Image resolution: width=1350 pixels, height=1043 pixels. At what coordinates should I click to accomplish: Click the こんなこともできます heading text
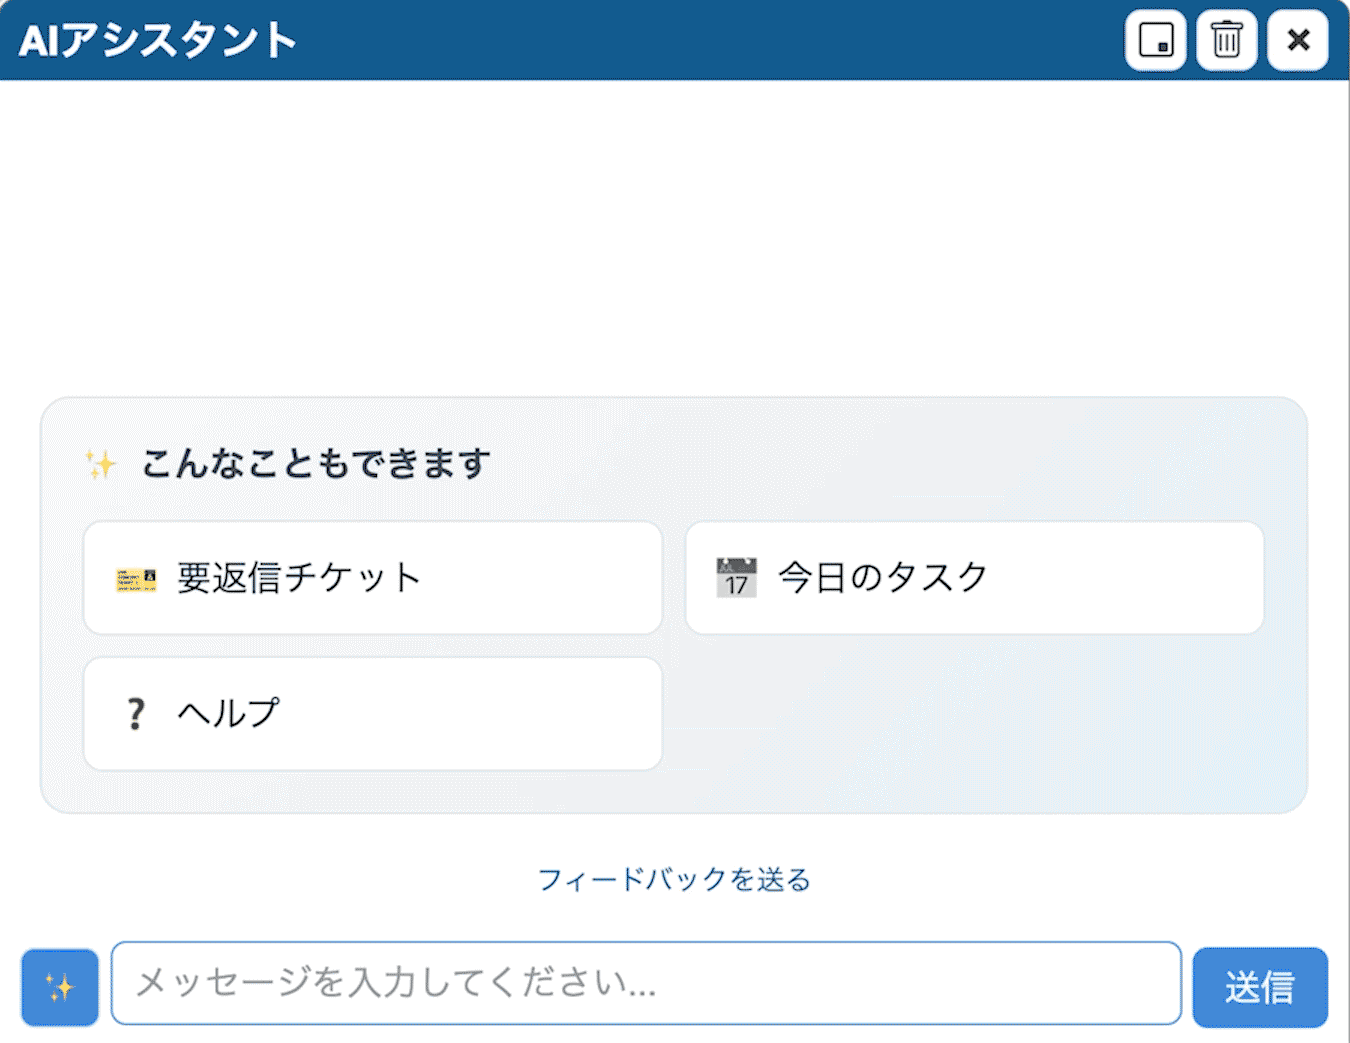coord(316,464)
